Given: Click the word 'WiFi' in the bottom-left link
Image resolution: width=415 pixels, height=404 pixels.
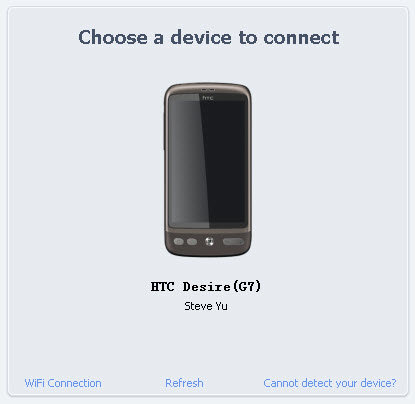Looking at the screenshot, I should click(35, 383).
